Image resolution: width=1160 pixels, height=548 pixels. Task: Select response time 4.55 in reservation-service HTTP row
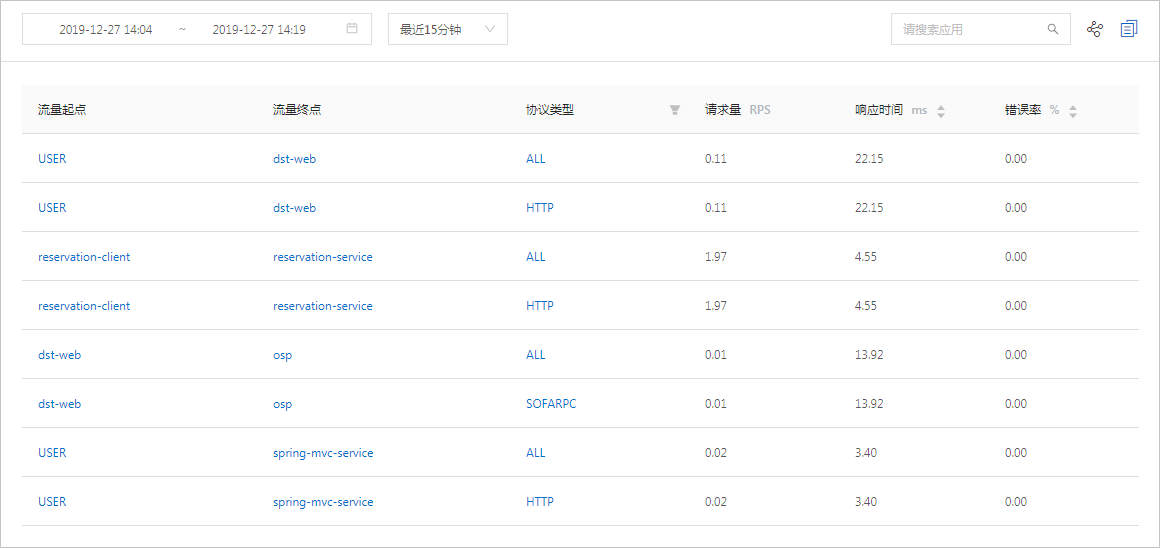[x=866, y=305]
